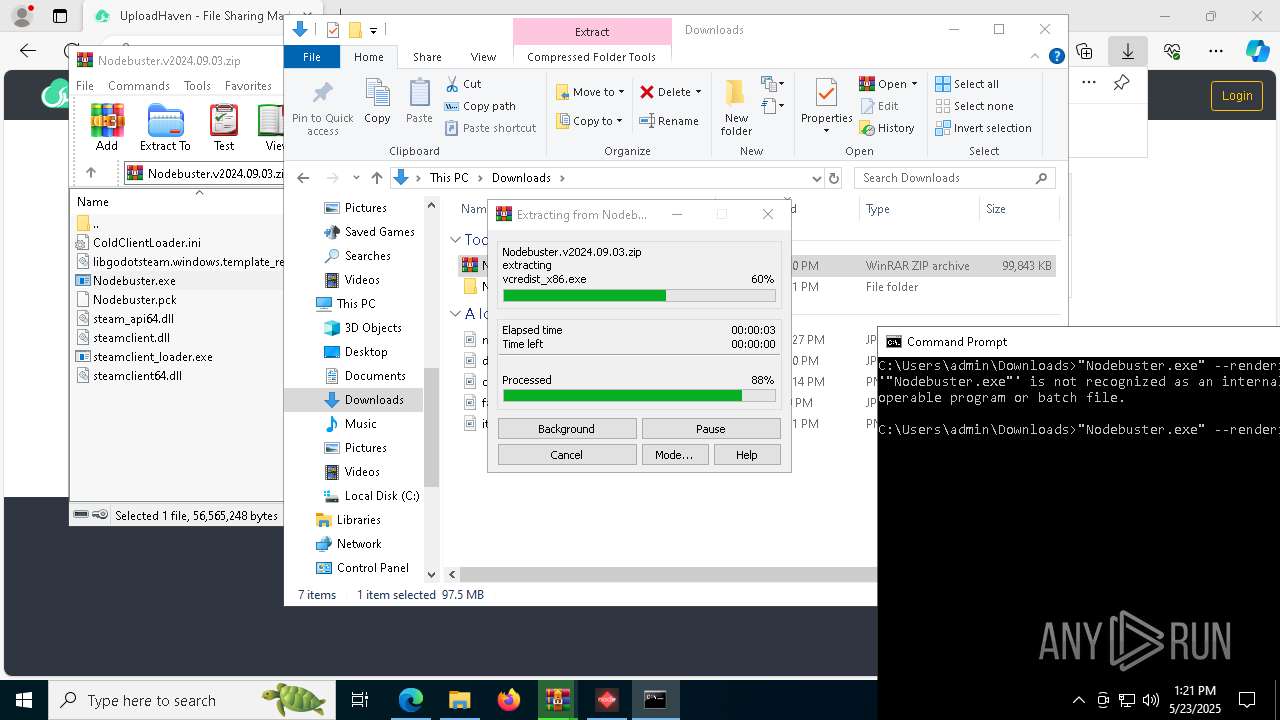Open Edge browser downloads icon
The height and width of the screenshot is (720, 1280).
[1128, 50]
